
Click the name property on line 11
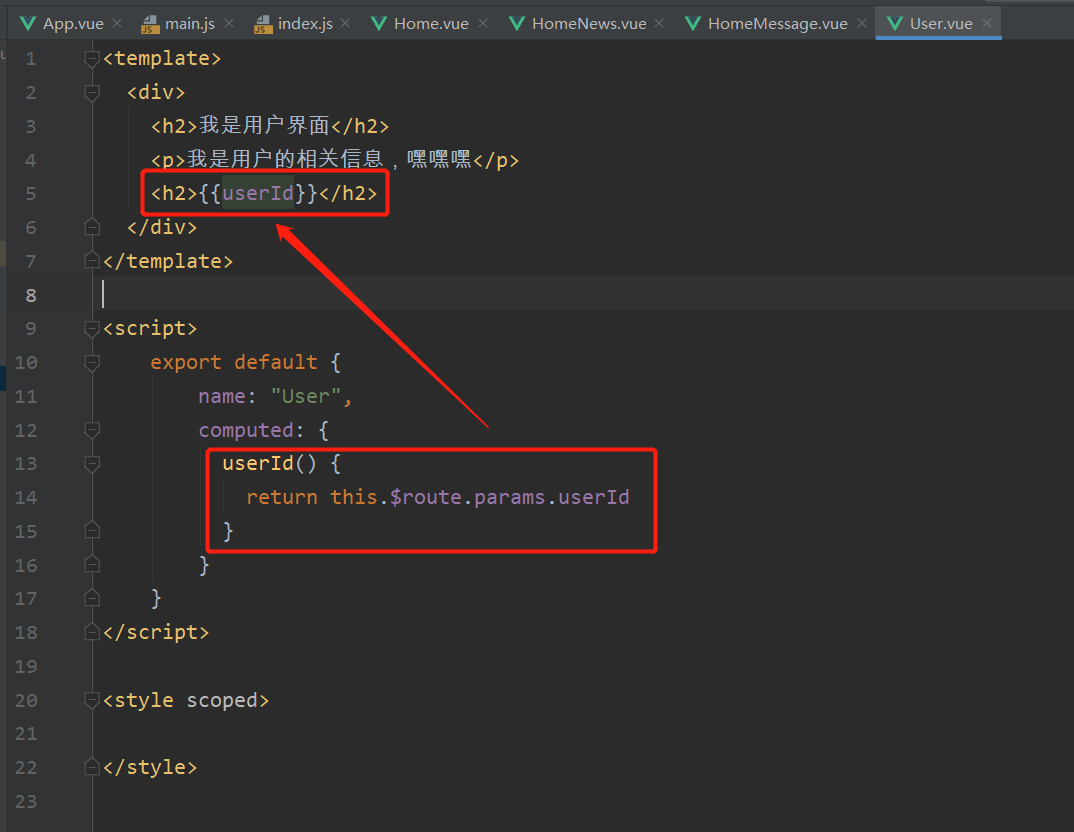[222, 396]
